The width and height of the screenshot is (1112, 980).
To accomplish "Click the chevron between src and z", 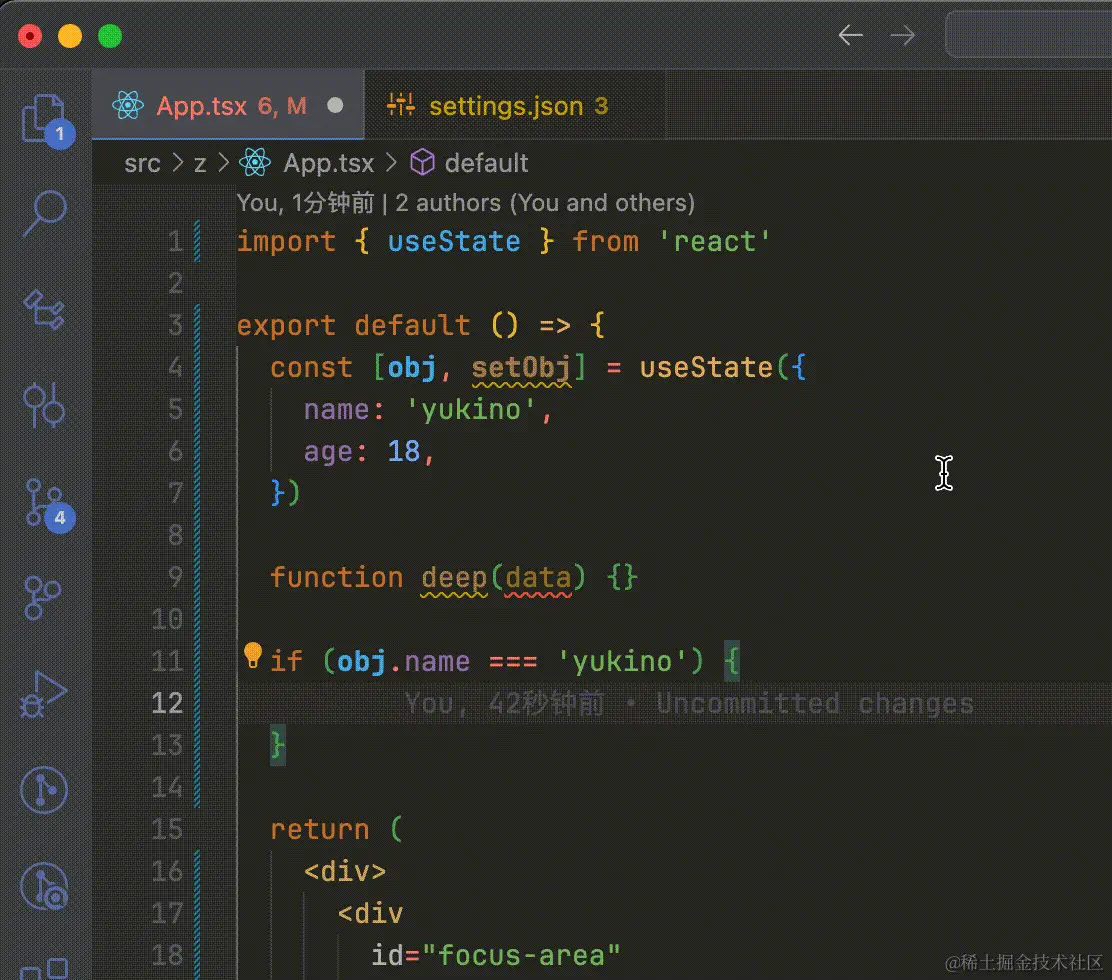I will pyautogui.click(x=178, y=163).
